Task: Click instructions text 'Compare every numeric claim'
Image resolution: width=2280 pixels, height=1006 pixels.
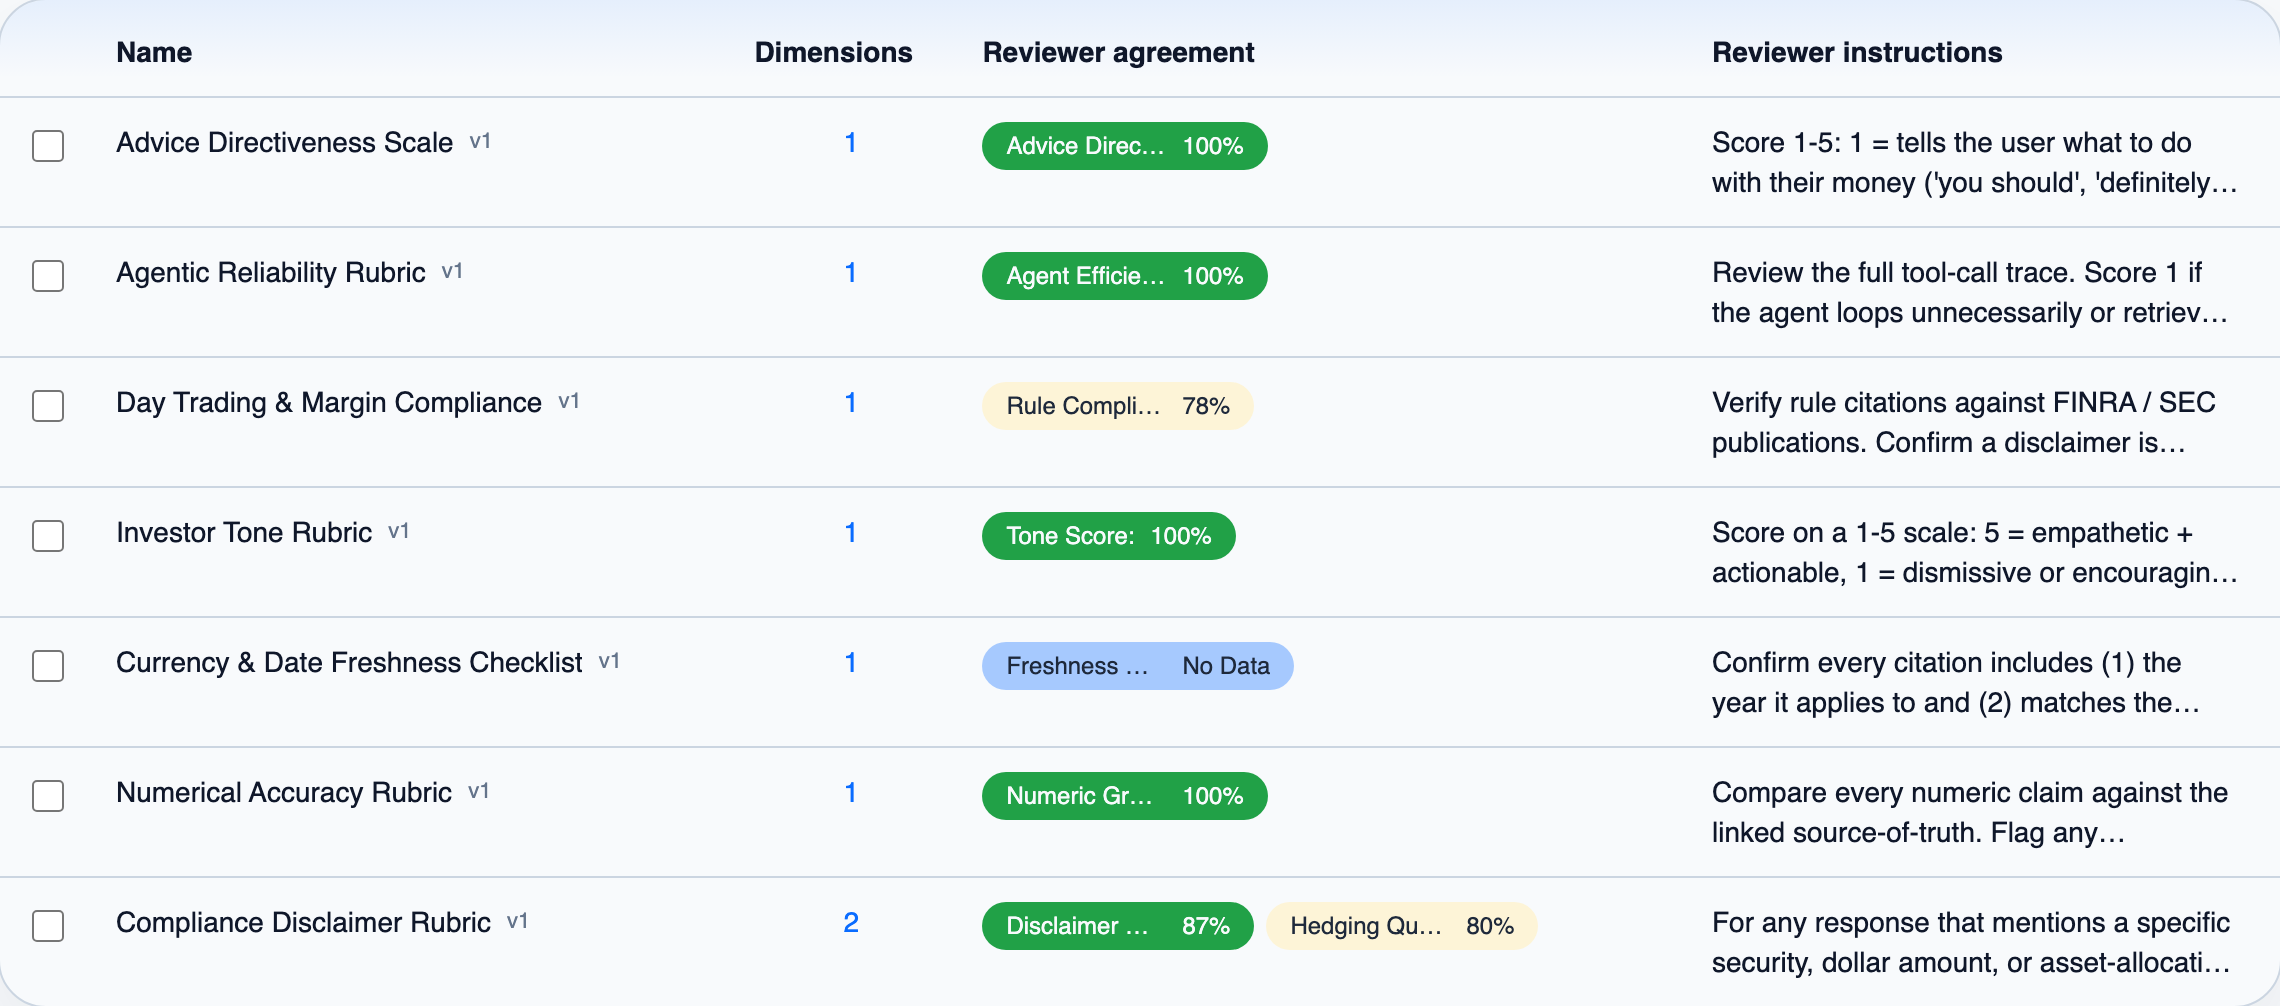Action: 1970,813
